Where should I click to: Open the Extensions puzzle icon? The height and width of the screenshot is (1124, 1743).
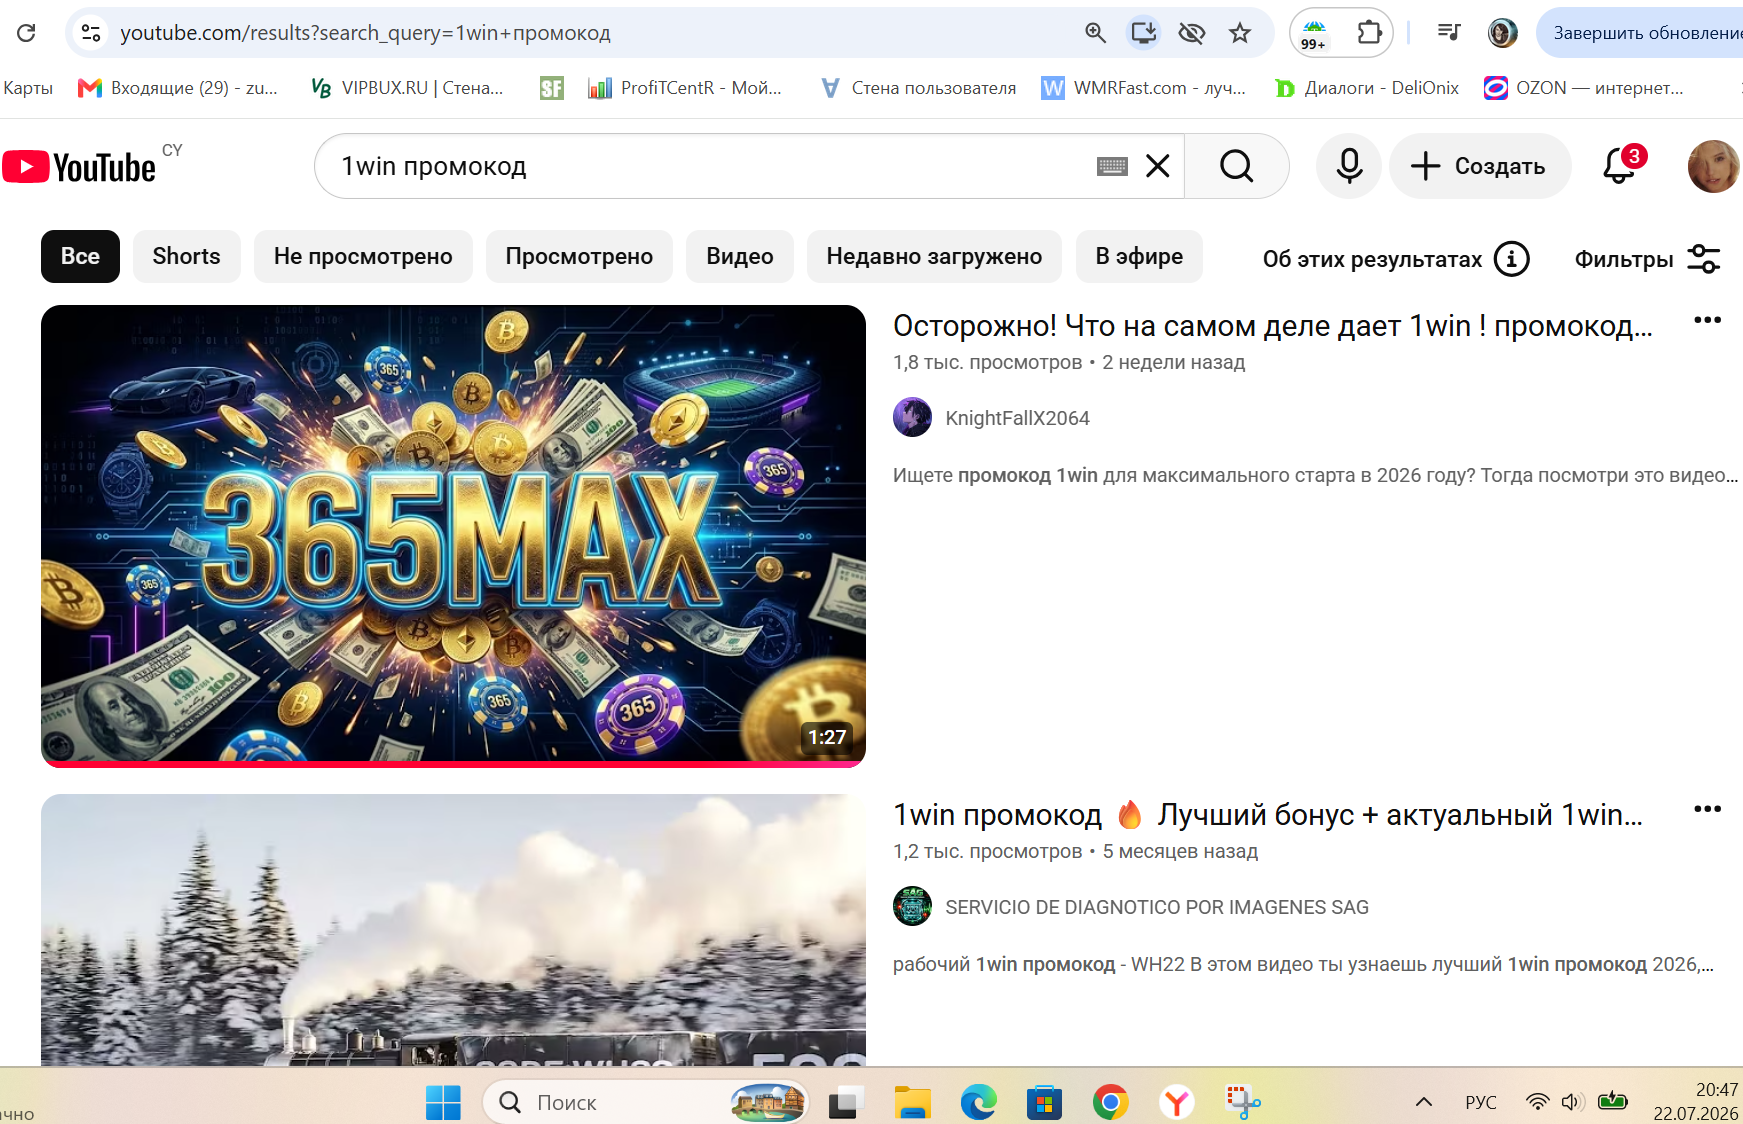click(x=1369, y=33)
